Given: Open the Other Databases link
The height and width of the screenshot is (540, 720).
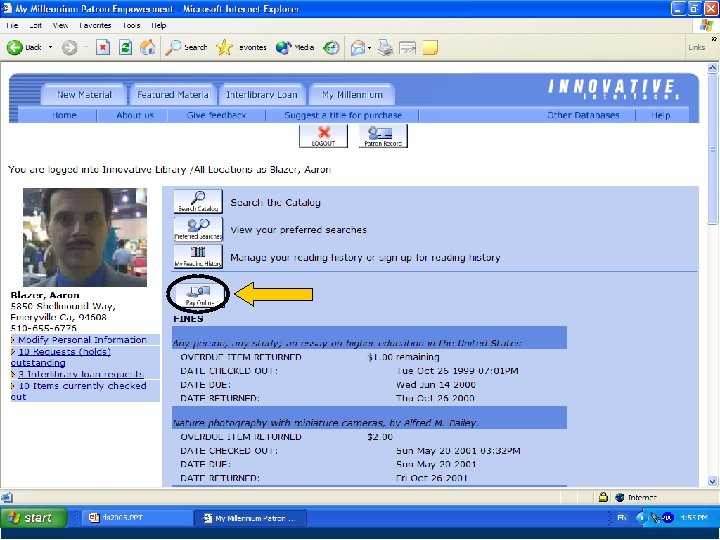Looking at the screenshot, I should point(583,115).
